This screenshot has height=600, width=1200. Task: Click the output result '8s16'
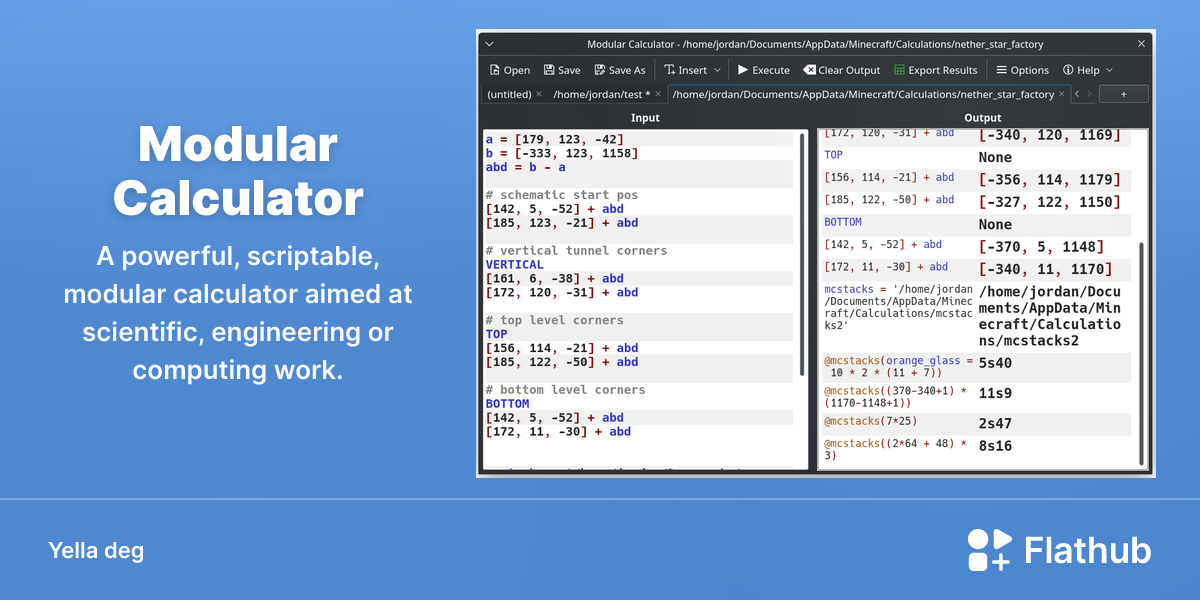995,446
